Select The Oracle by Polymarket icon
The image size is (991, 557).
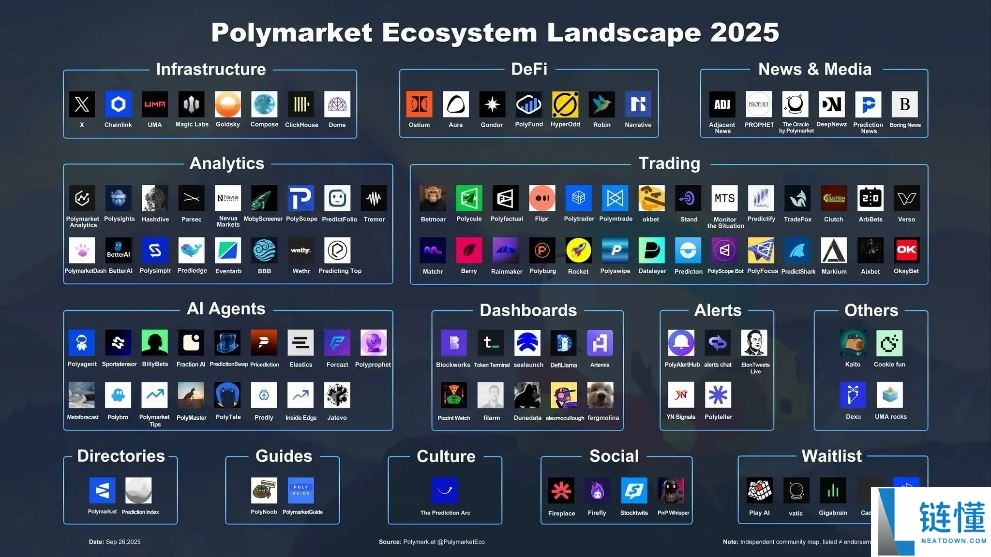[x=795, y=104]
